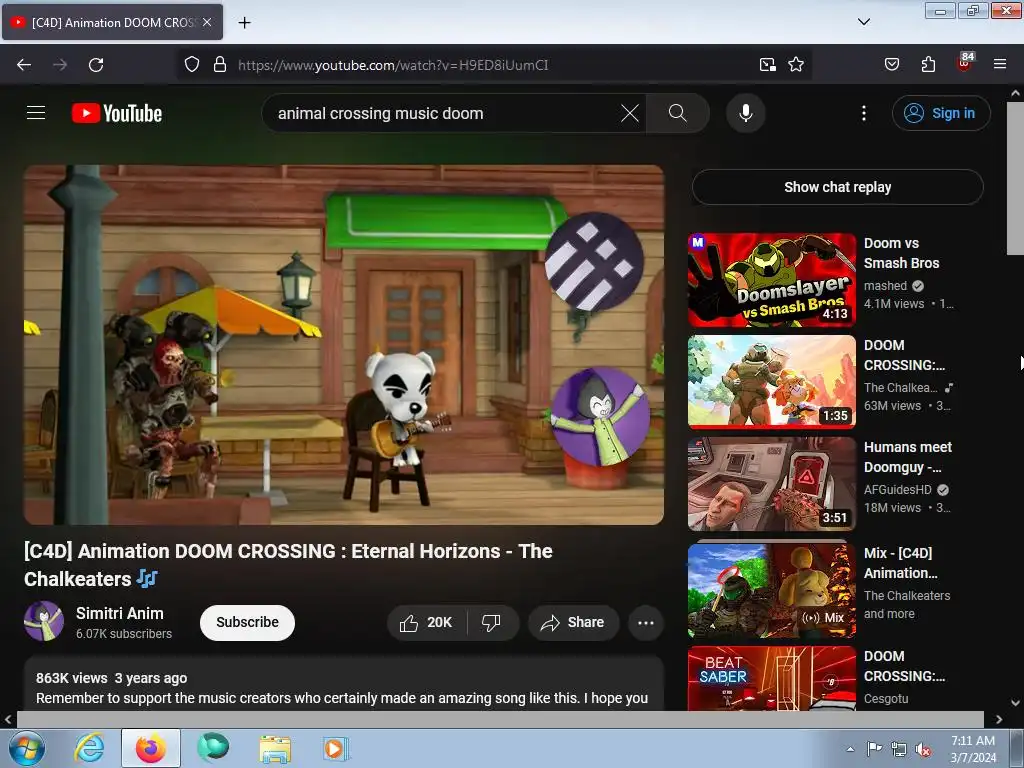The image size is (1024, 768).
Task: Open YouTube settings three-dot menu
Action: [863, 113]
